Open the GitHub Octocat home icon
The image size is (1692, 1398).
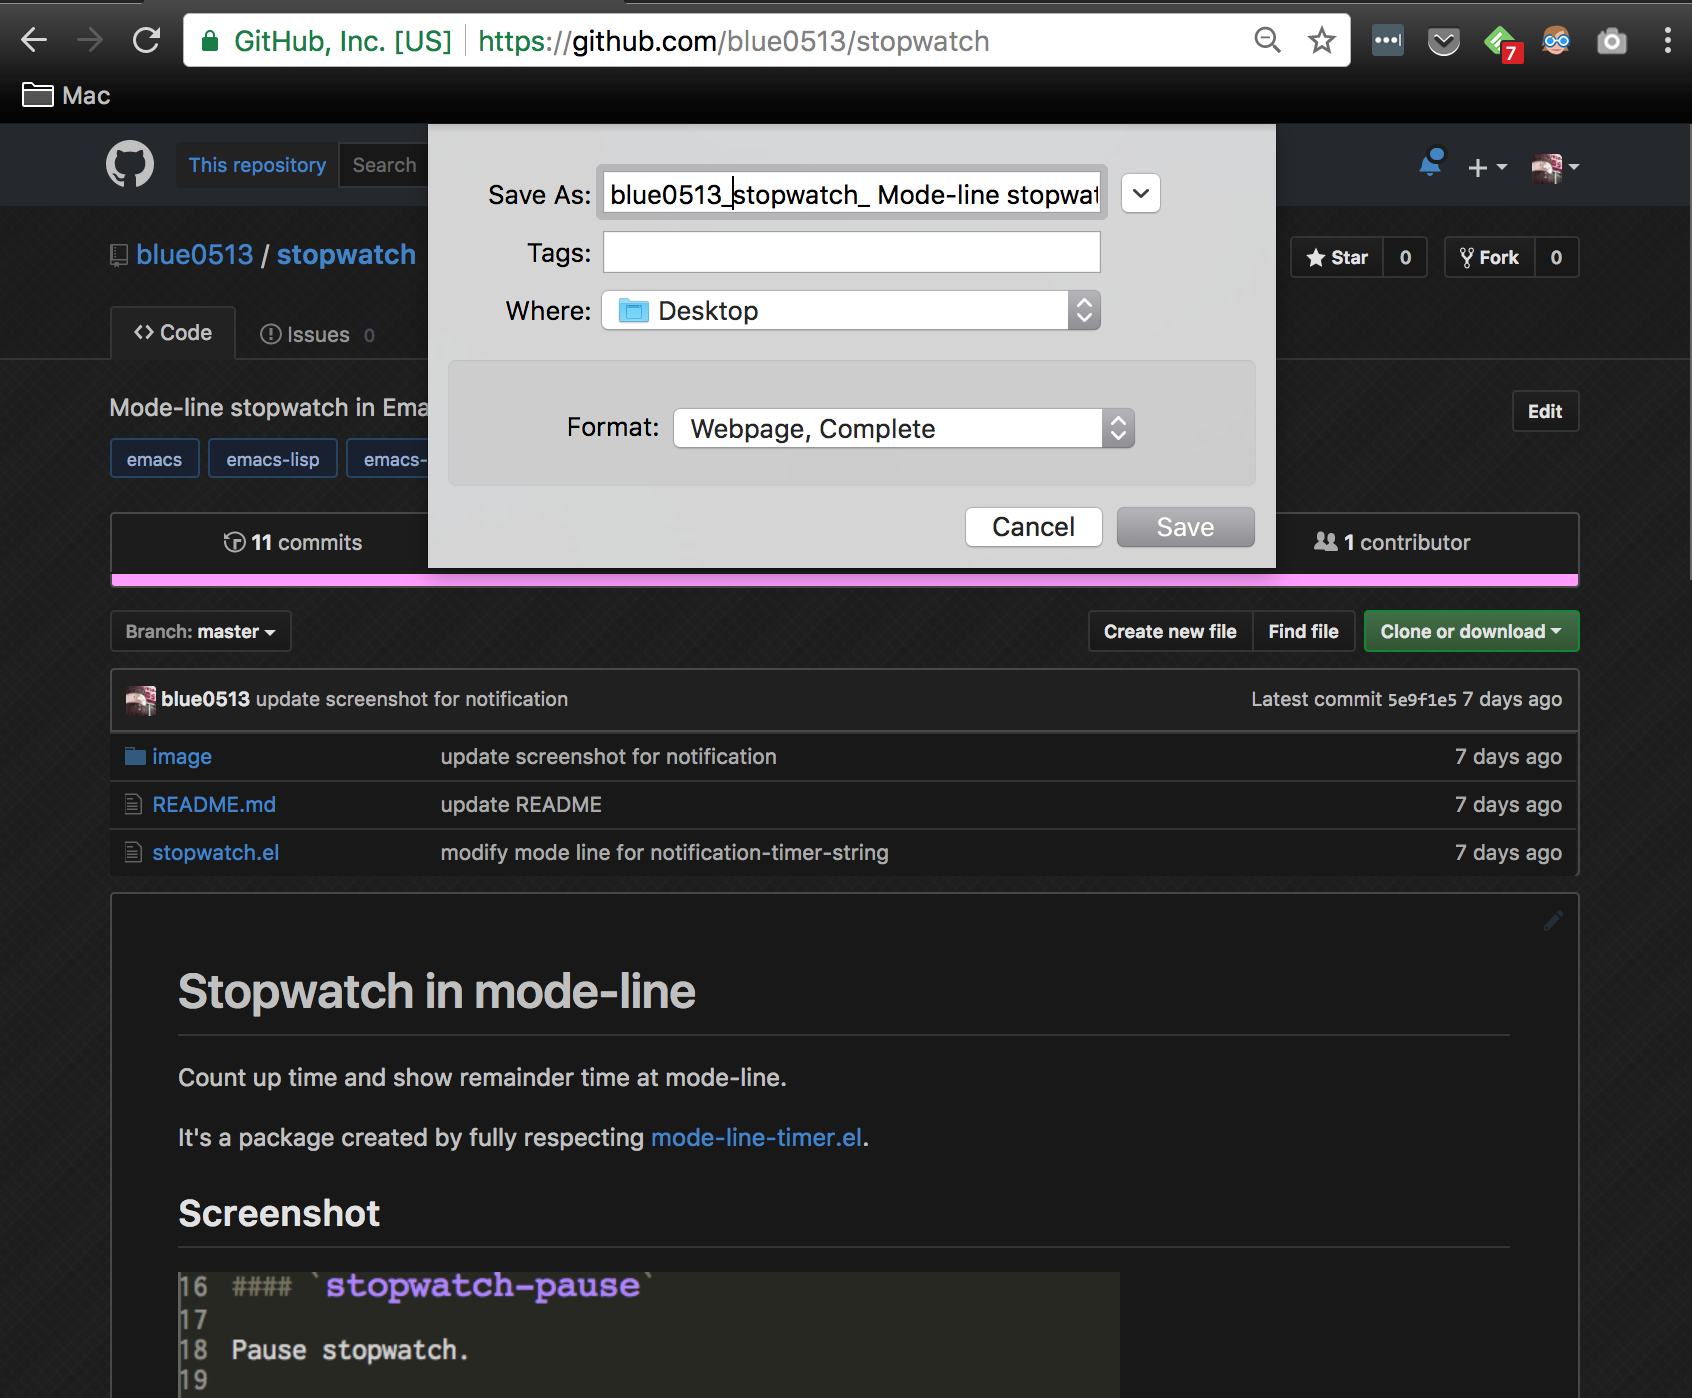point(129,164)
